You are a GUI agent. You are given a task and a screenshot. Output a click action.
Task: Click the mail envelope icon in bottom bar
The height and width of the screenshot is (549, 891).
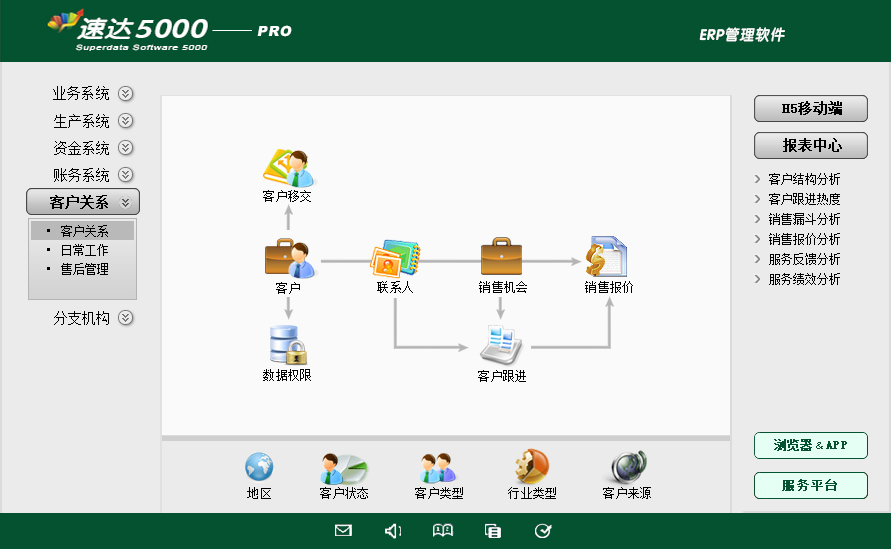click(343, 531)
